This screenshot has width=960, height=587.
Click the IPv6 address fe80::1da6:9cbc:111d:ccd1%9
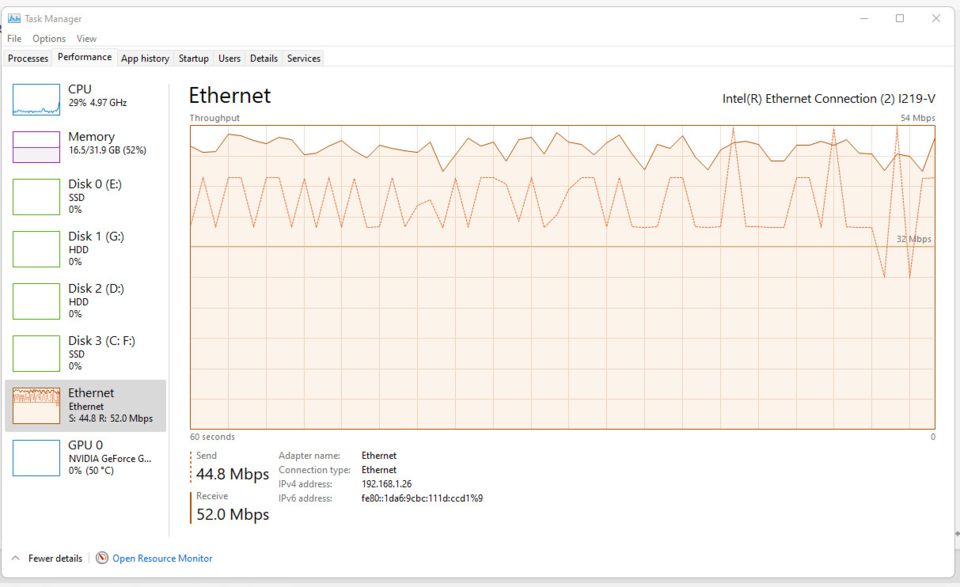coord(422,498)
